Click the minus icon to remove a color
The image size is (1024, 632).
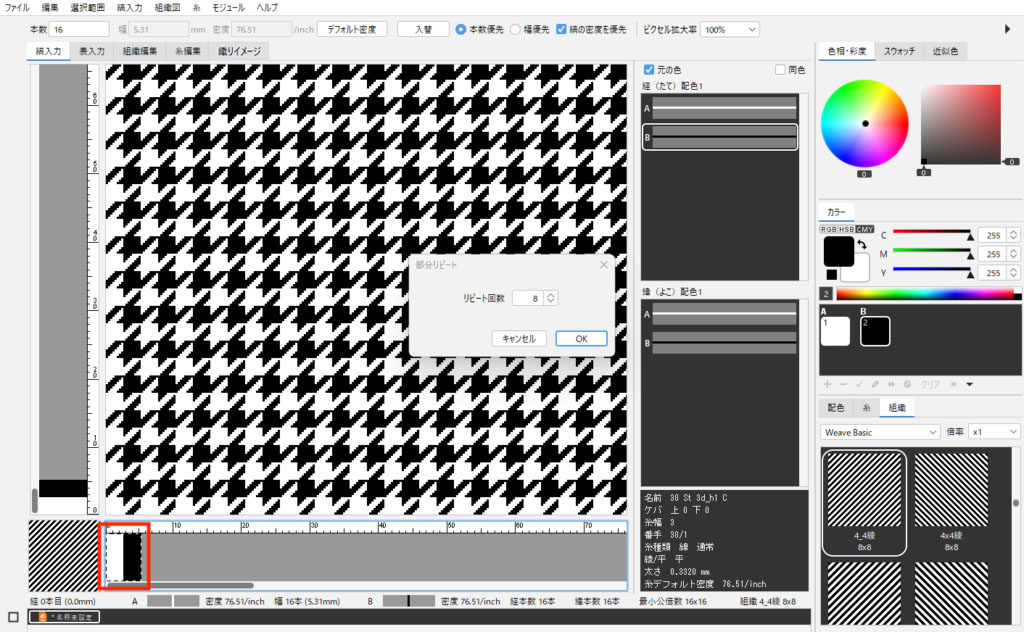point(843,384)
